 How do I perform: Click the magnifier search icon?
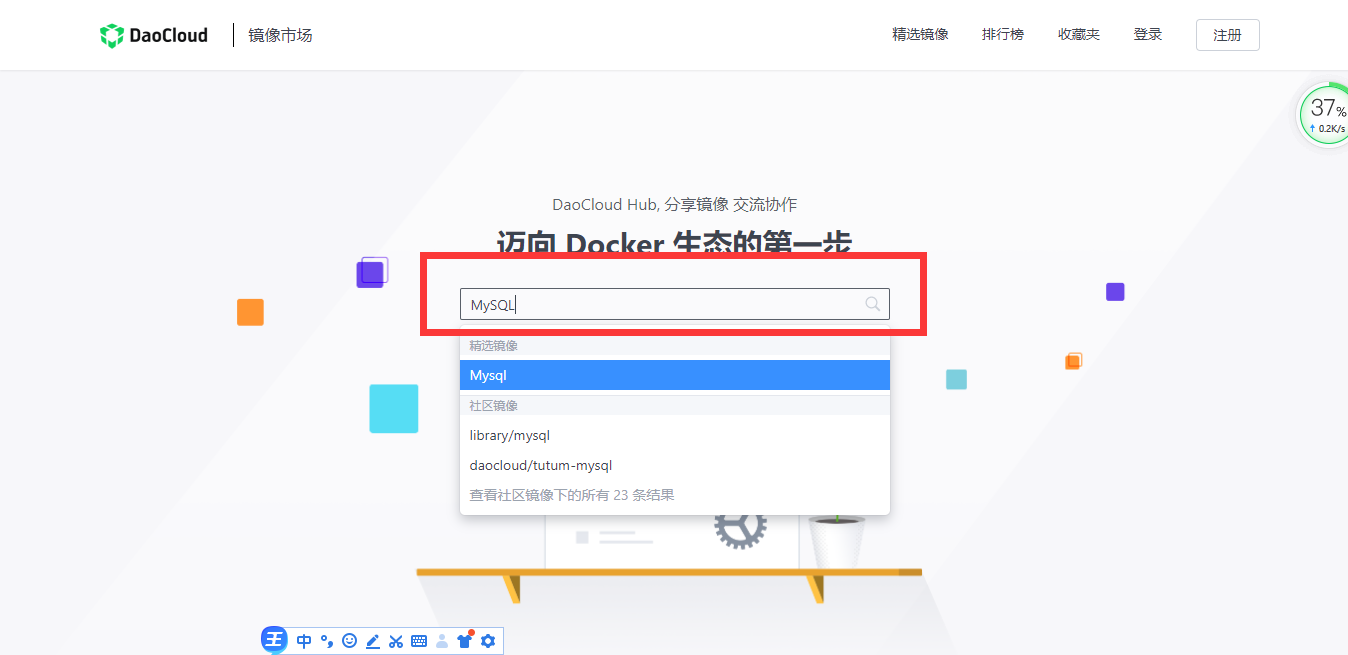coord(873,304)
